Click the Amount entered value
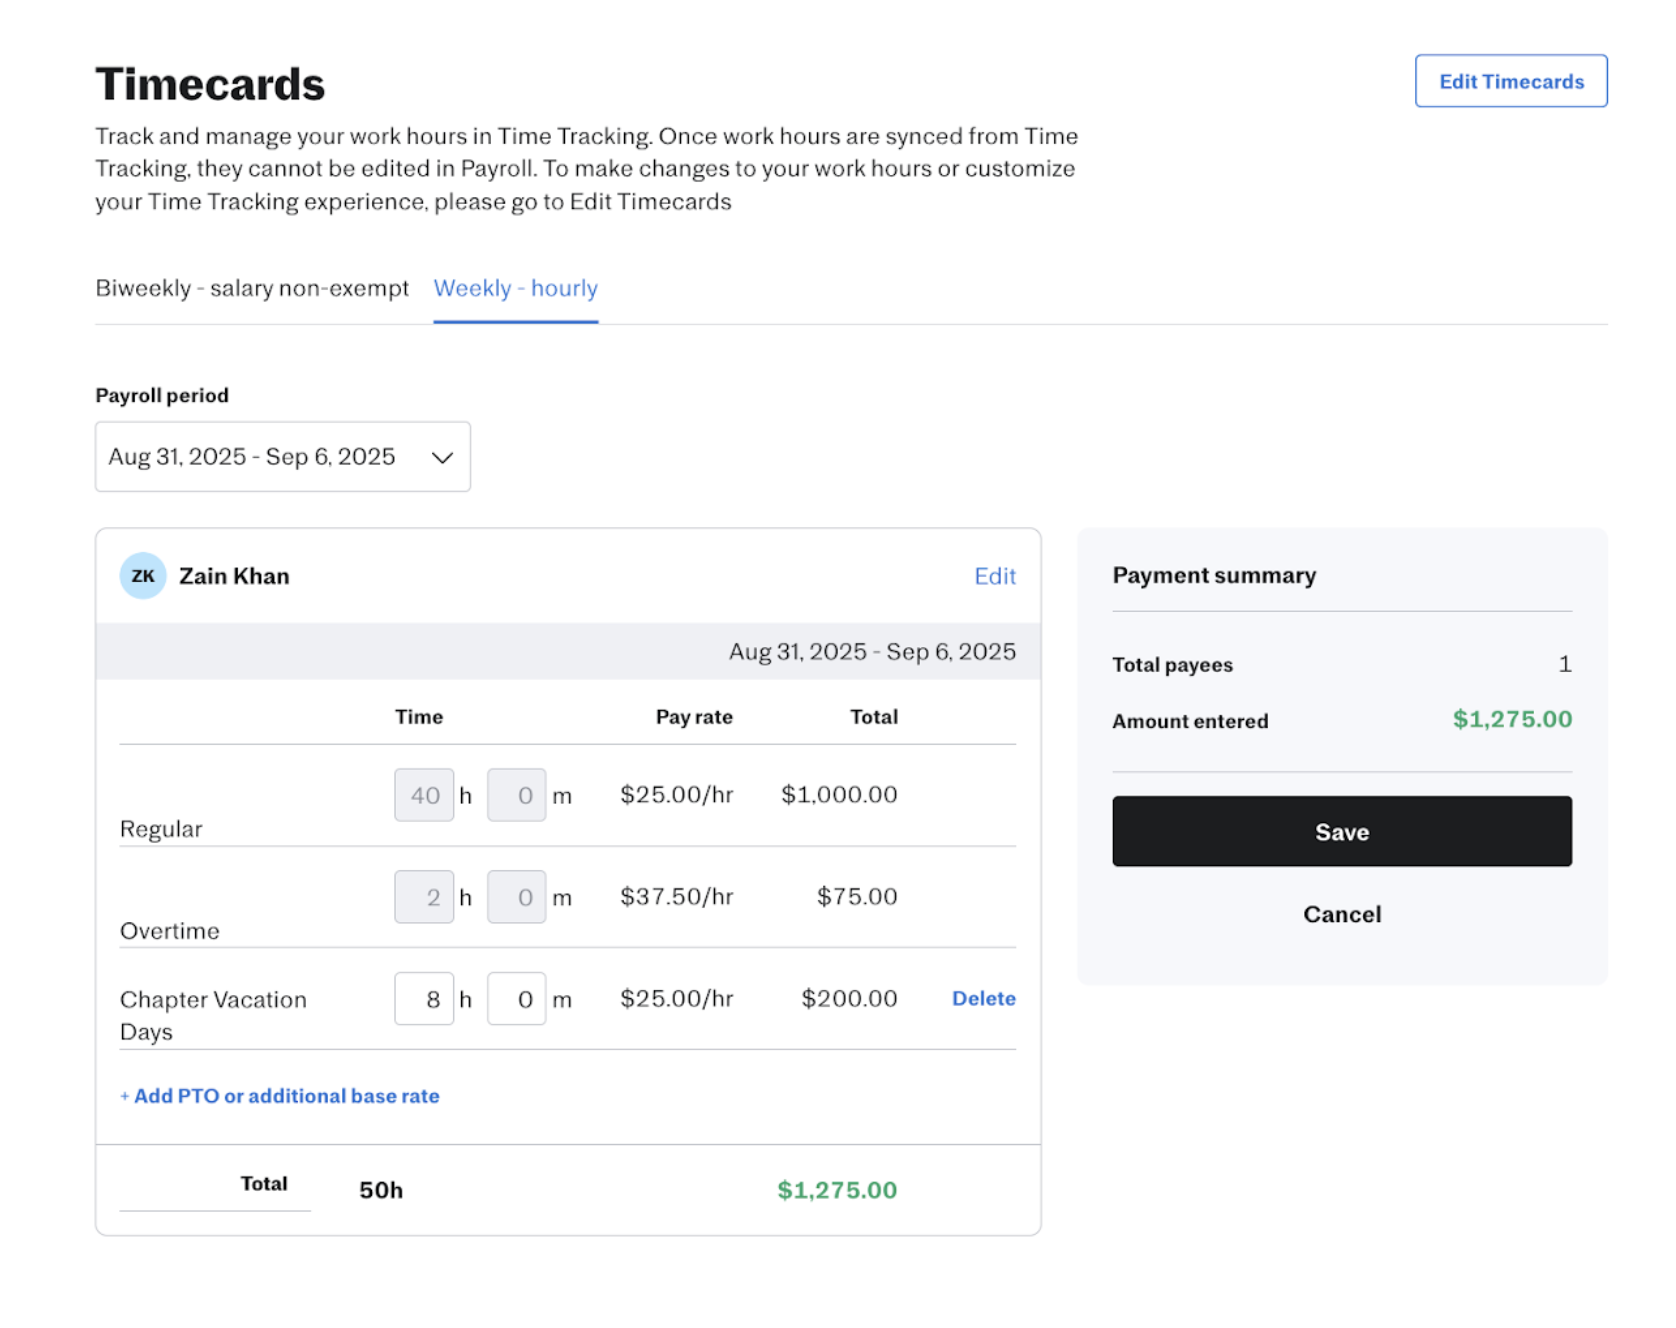Viewport: 1676px width, 1328px height. pos(1511,720)
